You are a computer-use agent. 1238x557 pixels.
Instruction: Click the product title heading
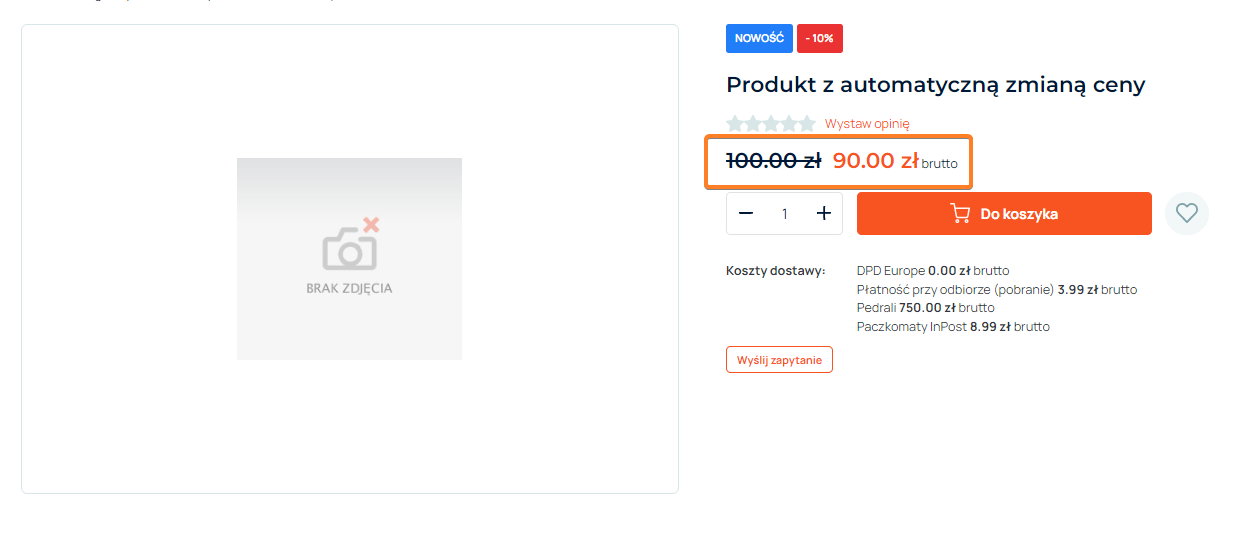(935, 85)
